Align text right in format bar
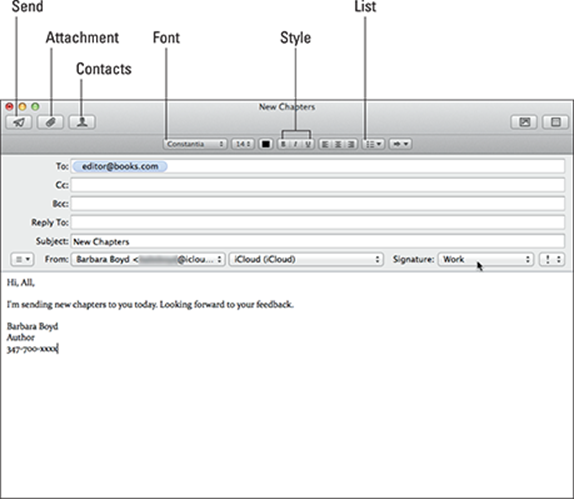Image resolution: width=574 pixels, height=499 pixels. coord(351,144)
